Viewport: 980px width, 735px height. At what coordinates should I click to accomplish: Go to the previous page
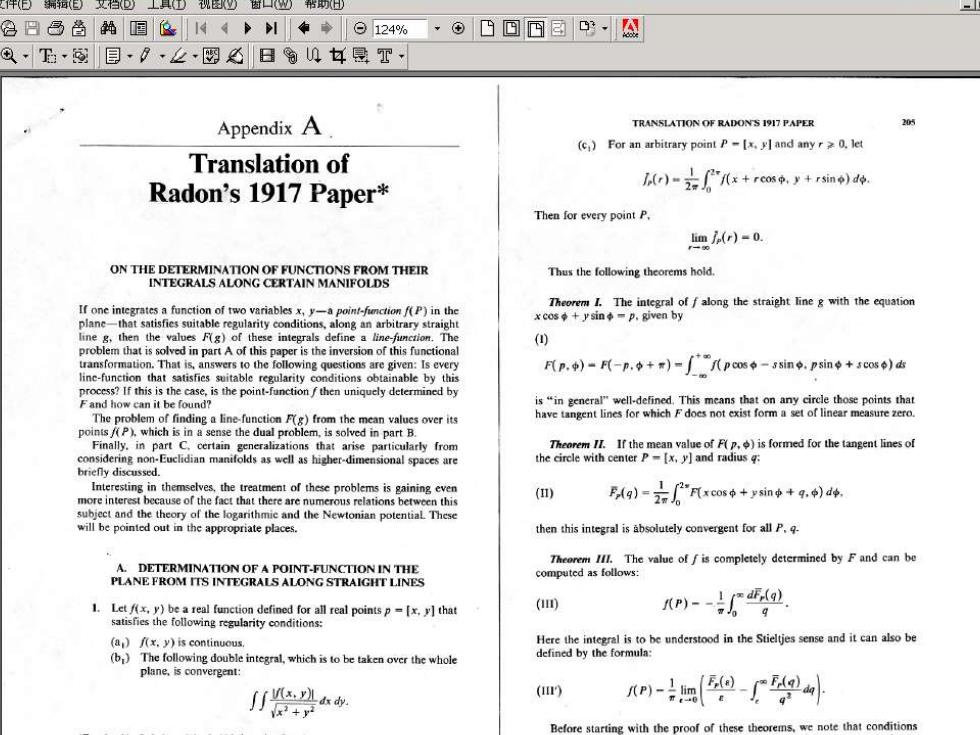click(224, 28)
